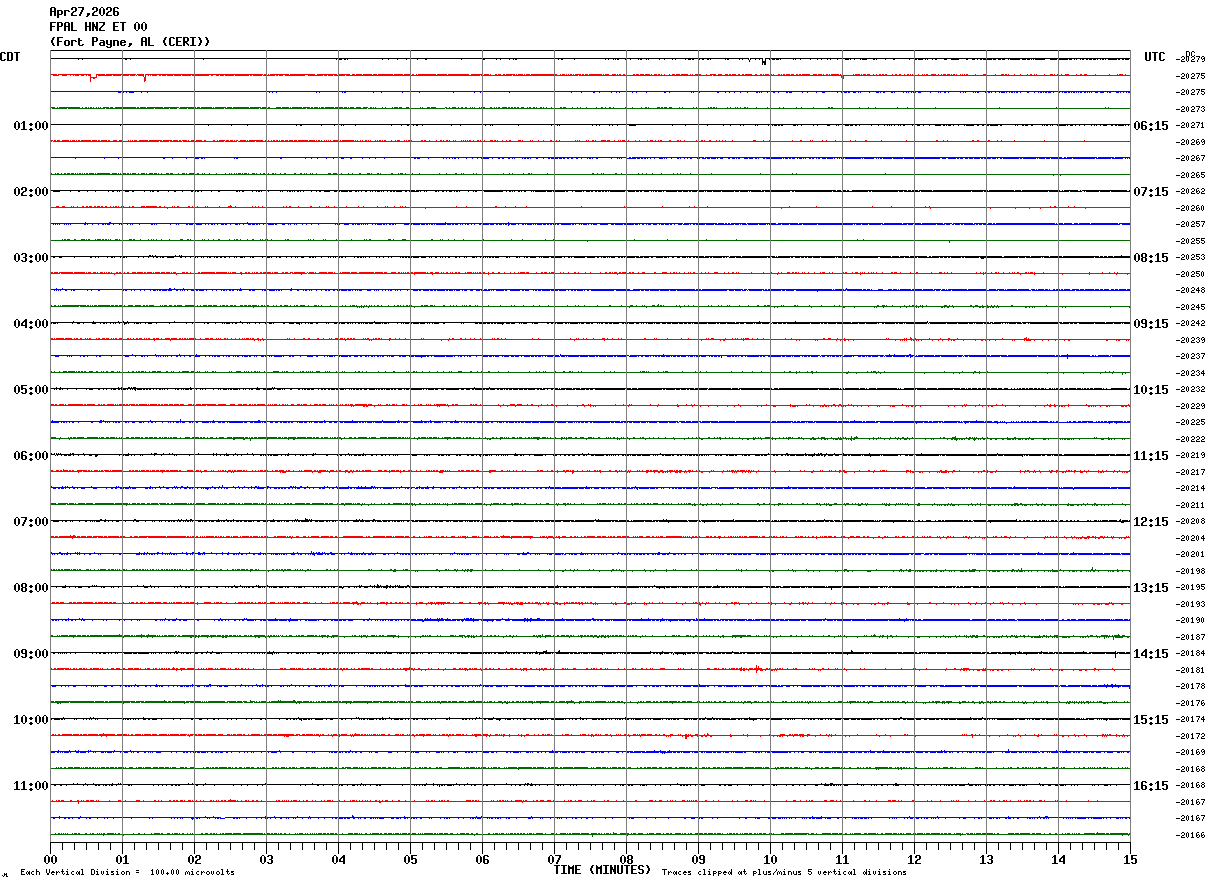Click minute-axis tick label '01'
The image size is (1210, 886).
tap(122, 859)
